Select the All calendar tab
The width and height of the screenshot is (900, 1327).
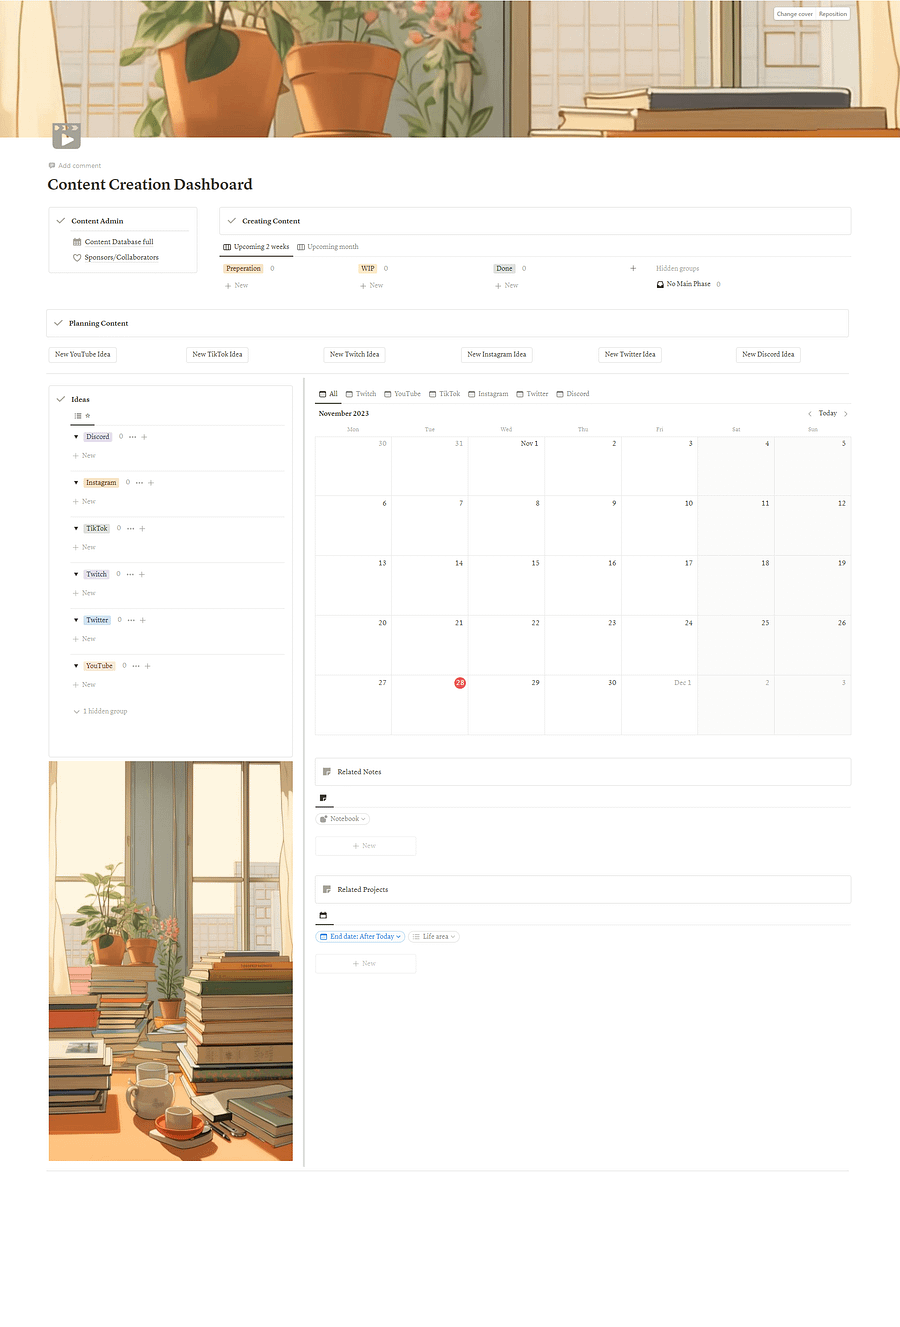pos(328,394)
